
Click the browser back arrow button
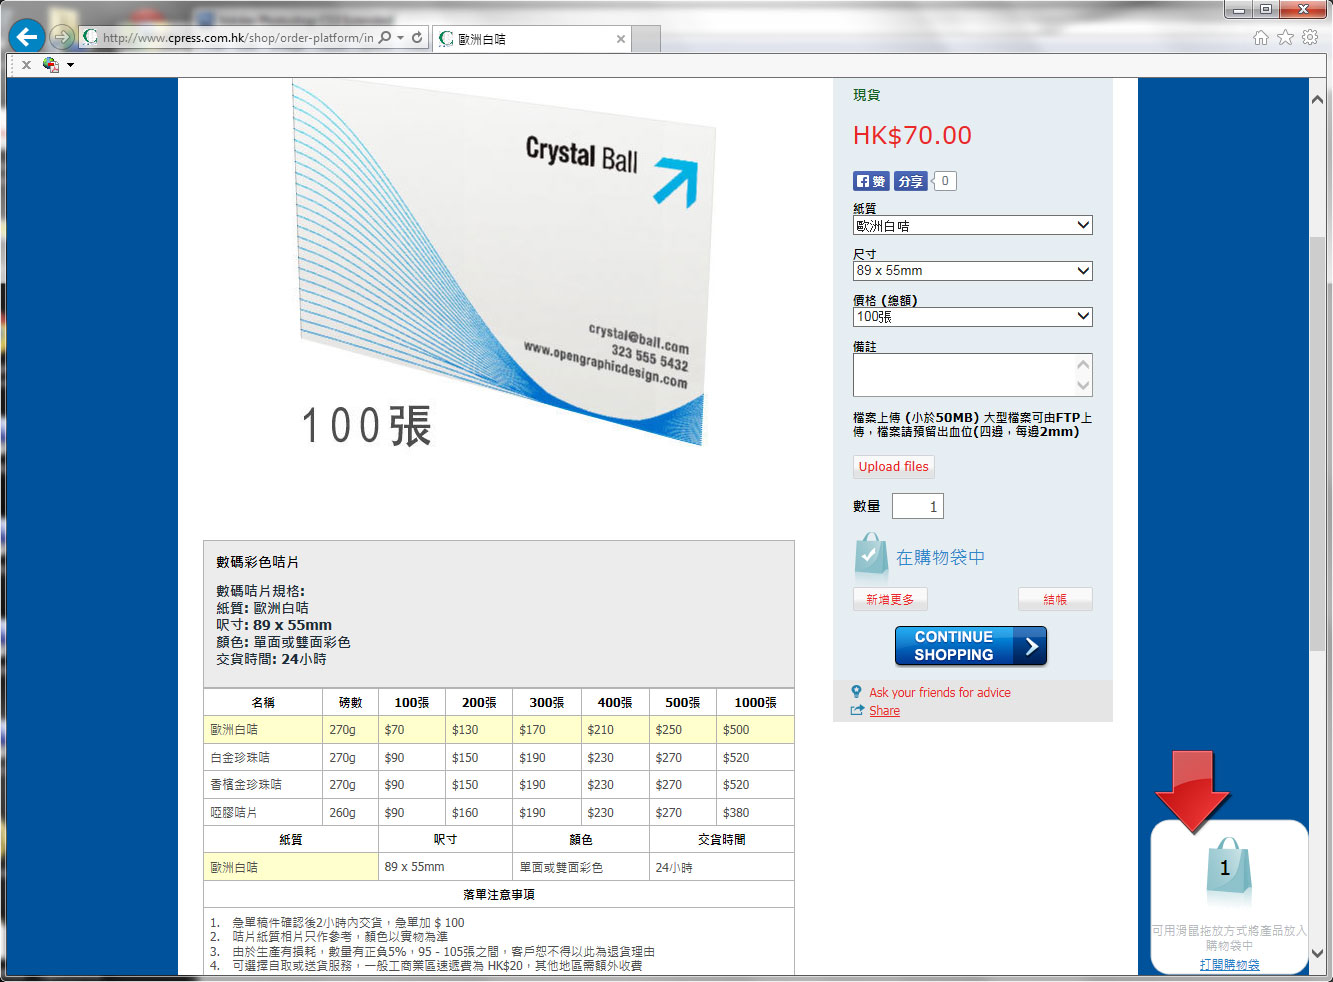[27, 38]
